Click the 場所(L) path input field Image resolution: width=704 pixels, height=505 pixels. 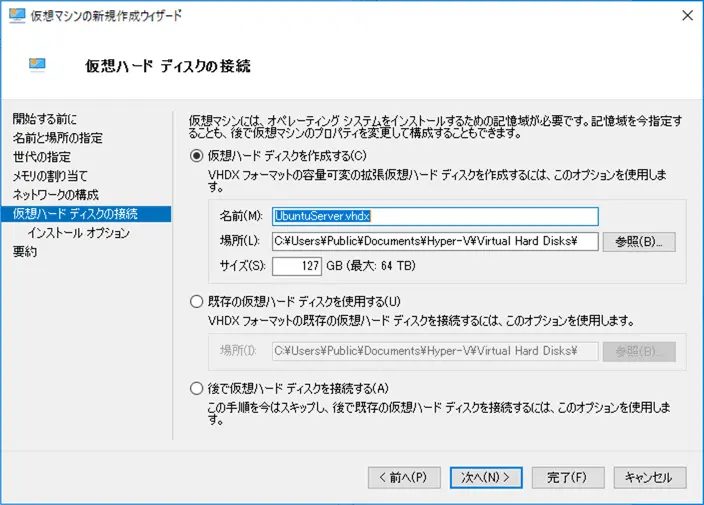[435, 242]
